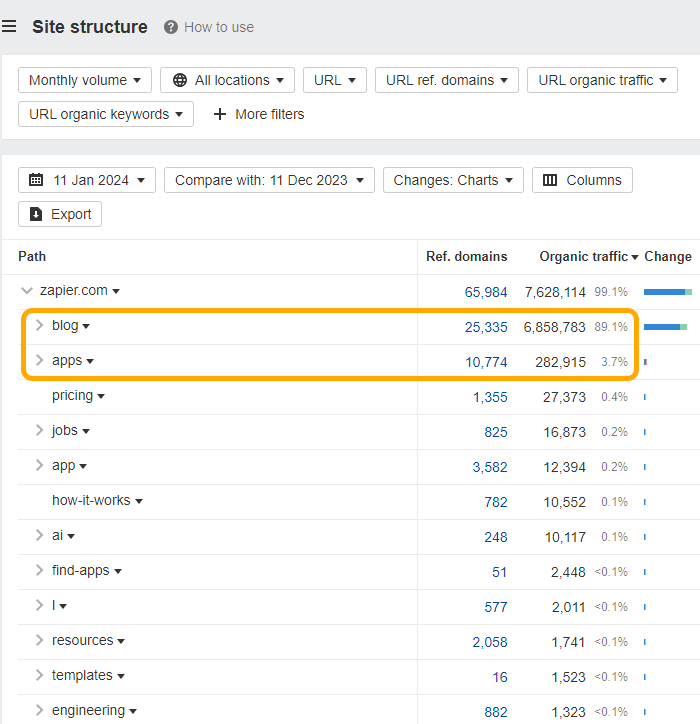Click the Change column header
Image resolution: width=700 pixels, height=724 pixels.
668,256
